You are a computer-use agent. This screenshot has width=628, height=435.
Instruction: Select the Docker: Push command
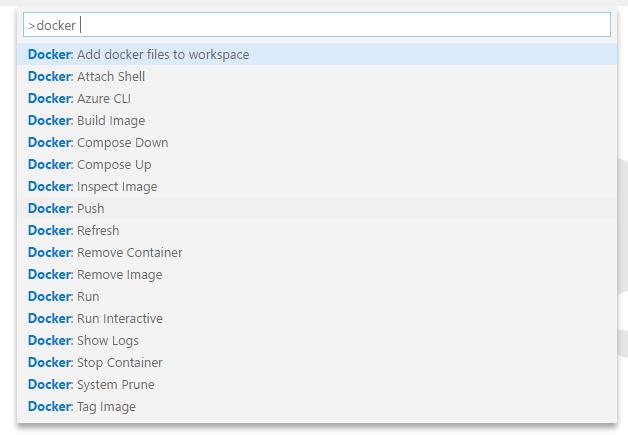click(x=317, y=208)
